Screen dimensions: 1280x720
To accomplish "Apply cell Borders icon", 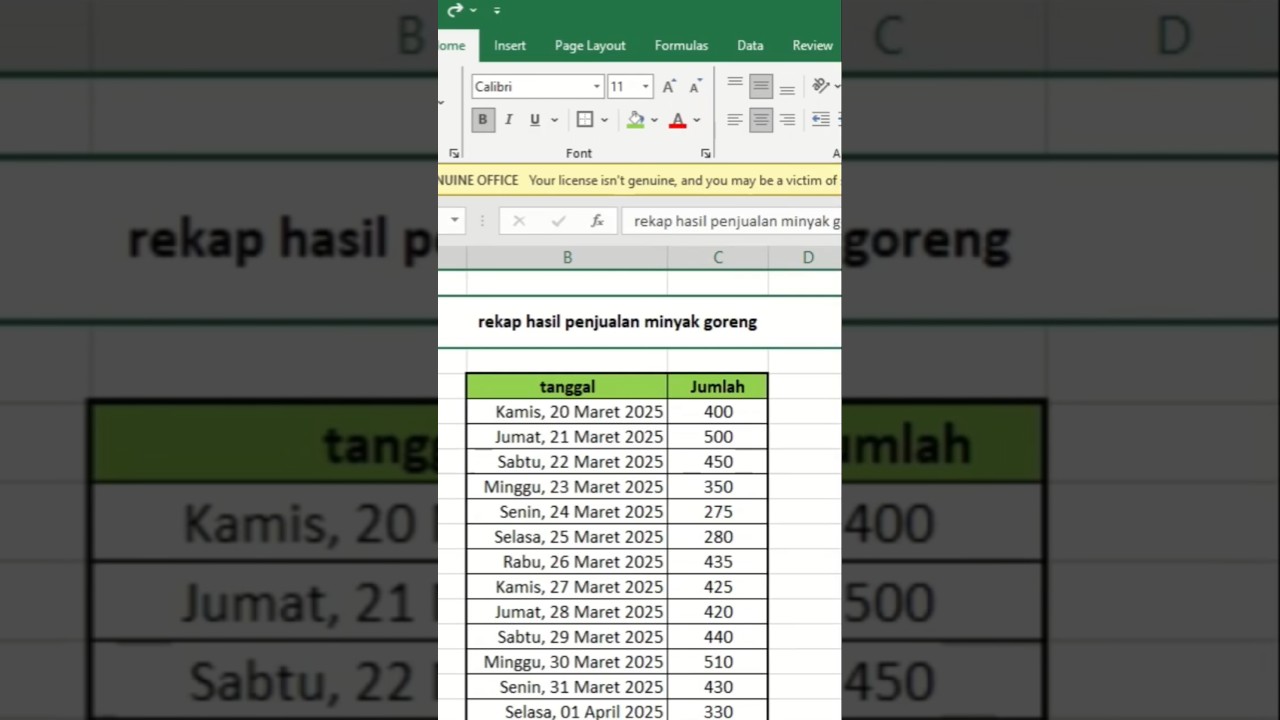I will pos(585,120).
